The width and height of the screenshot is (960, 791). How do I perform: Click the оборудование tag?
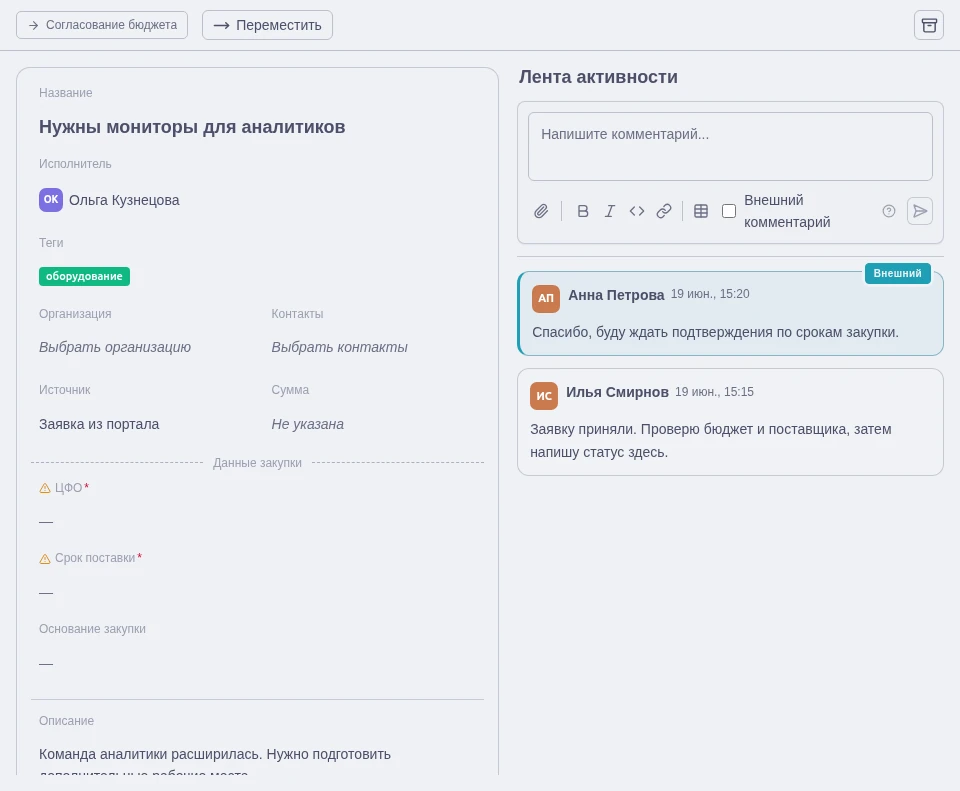click(84, 276)
